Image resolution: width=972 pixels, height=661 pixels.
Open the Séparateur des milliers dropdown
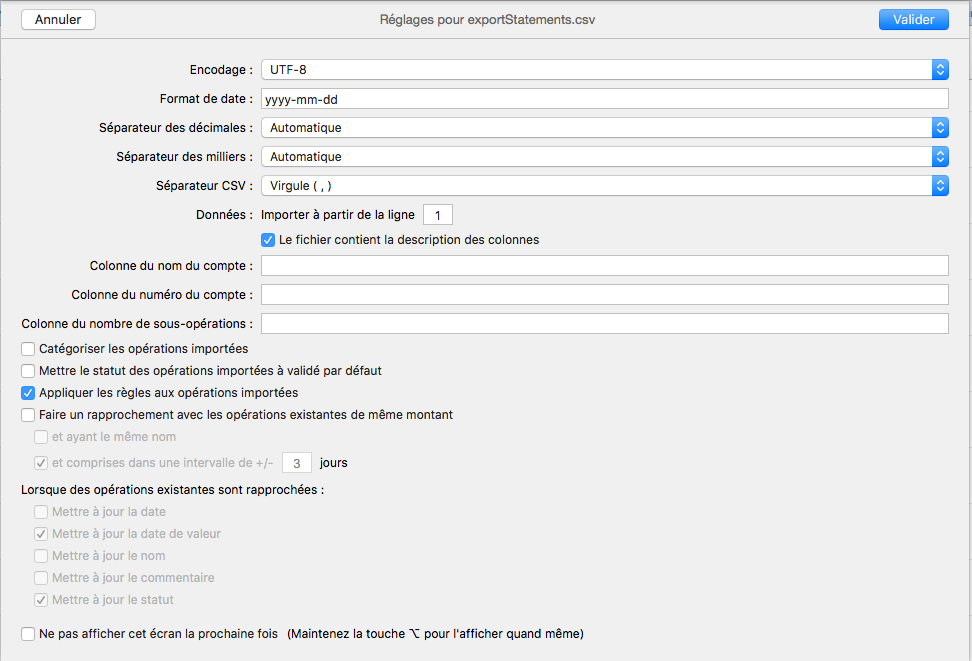click(x=604, y=157)
